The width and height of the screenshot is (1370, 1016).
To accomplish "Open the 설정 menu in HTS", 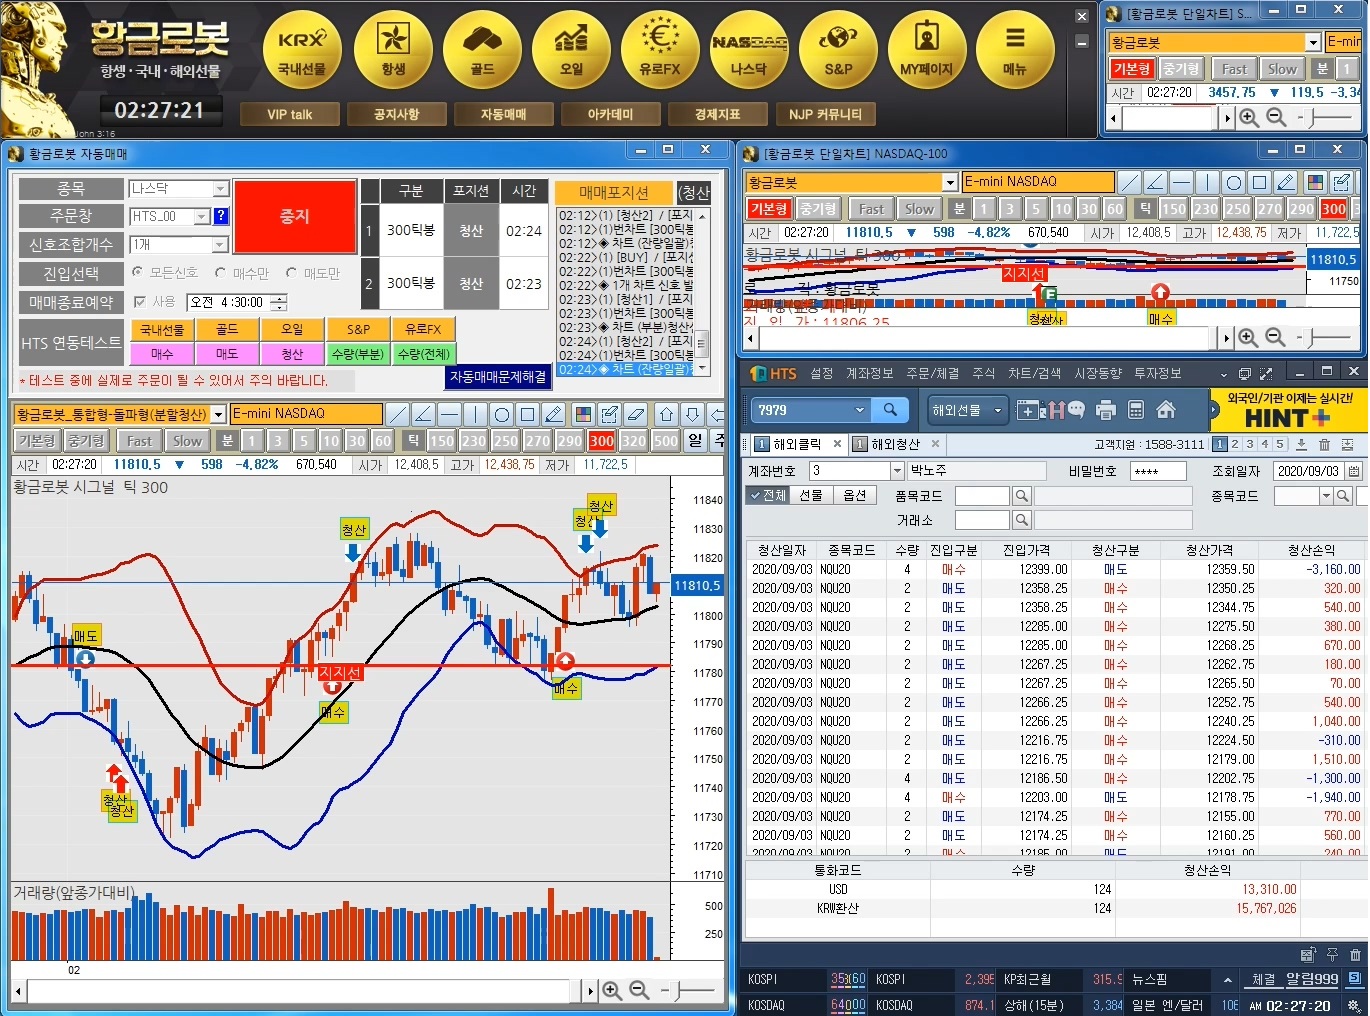I will (822, 374).
